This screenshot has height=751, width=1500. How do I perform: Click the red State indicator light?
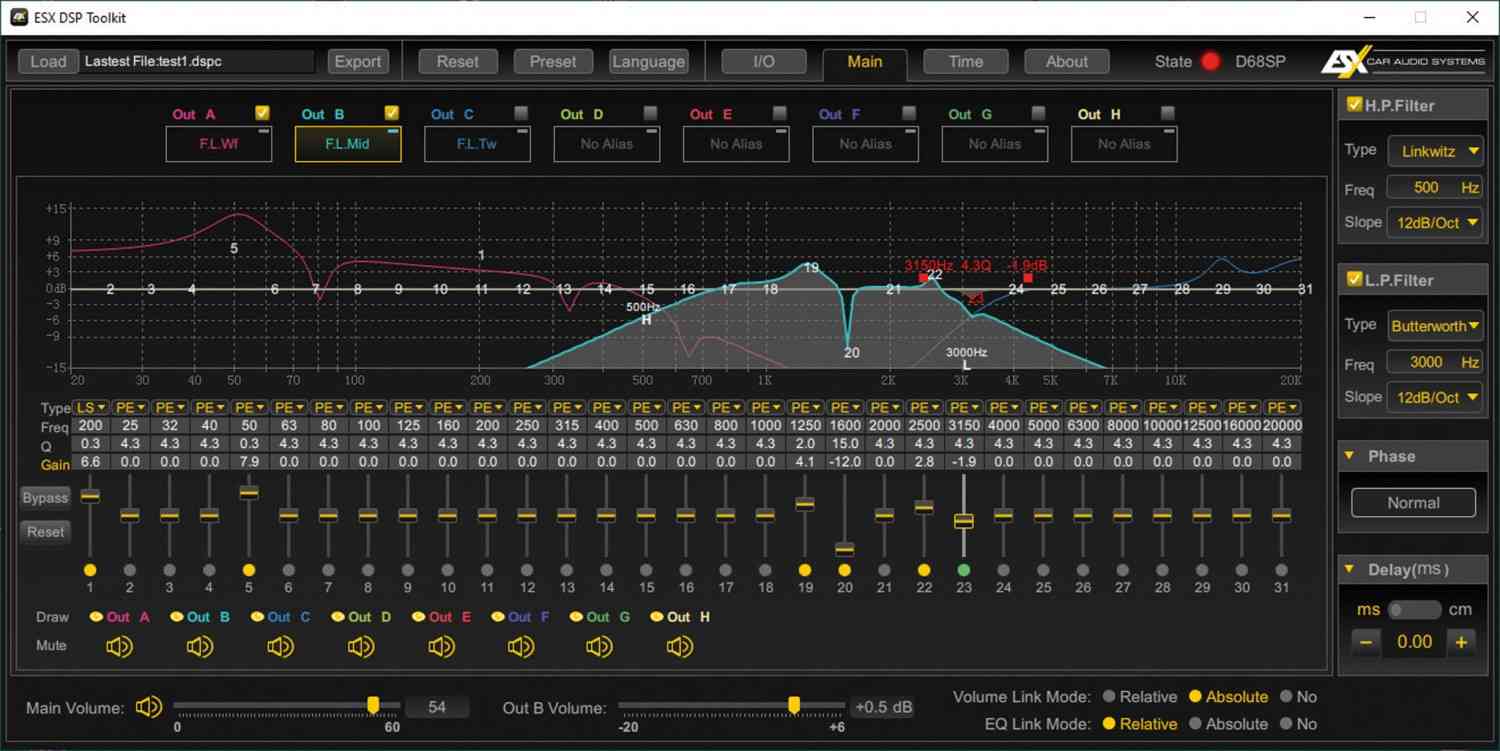1210,62
